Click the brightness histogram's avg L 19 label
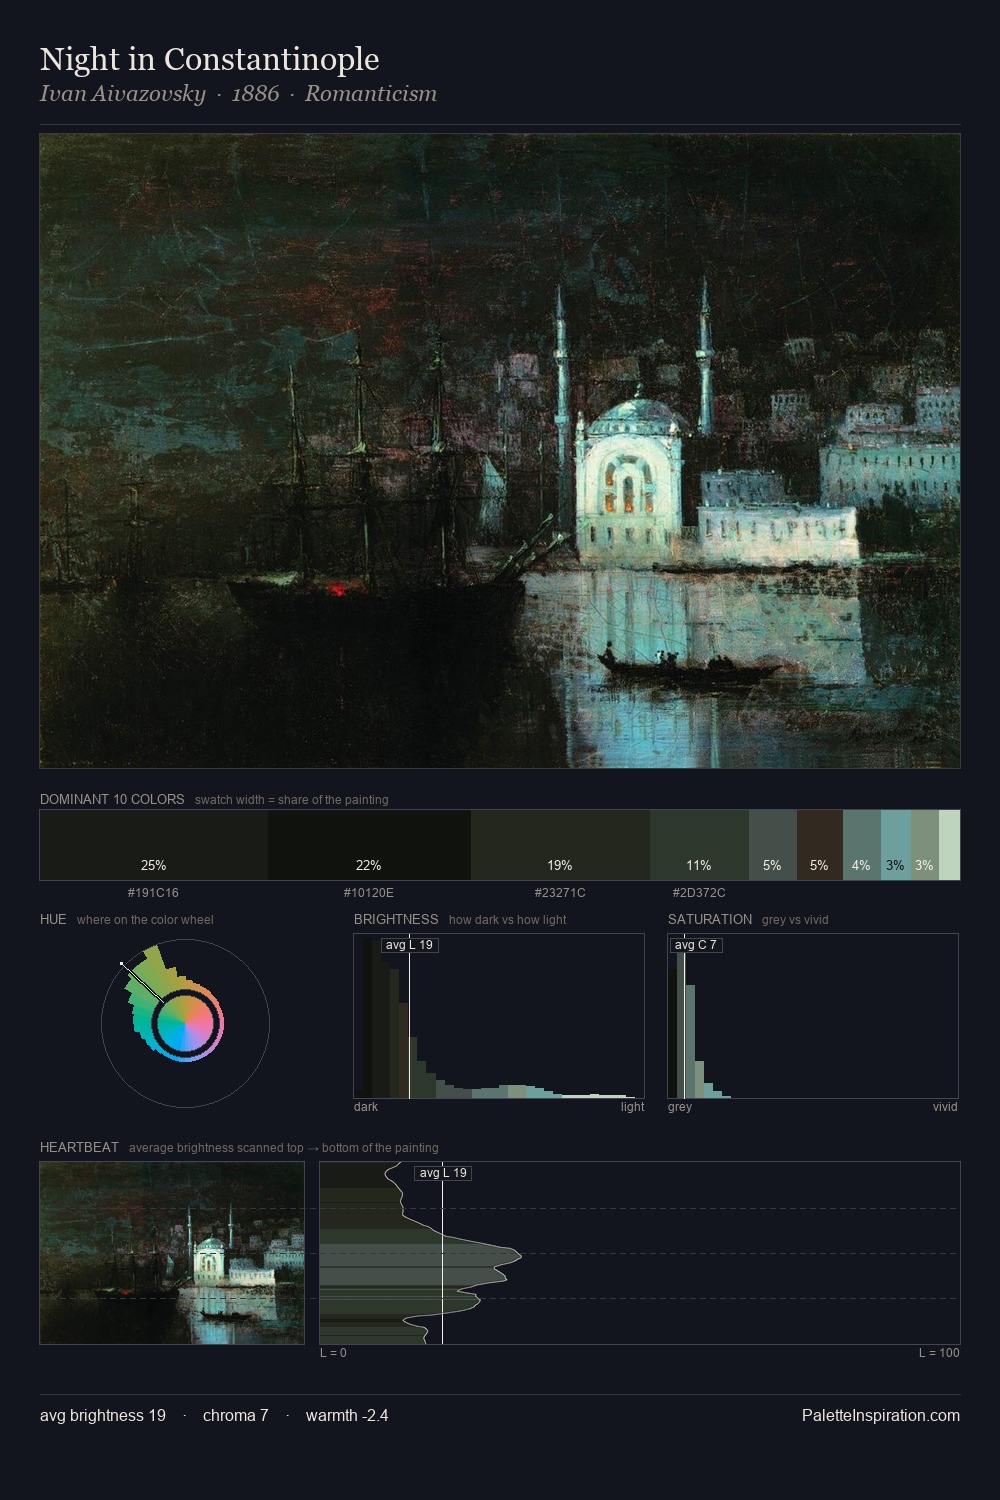This screenshot has width=1000, height=1500. click(x=410, y=945)
